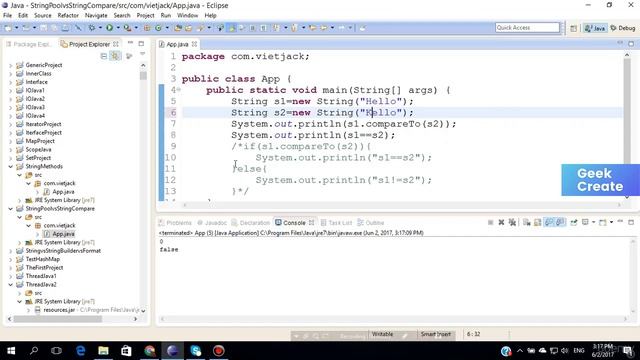The image size is (640, 360).
Task: Click the Terminate square icon in Console
Action: click(491, 222)
